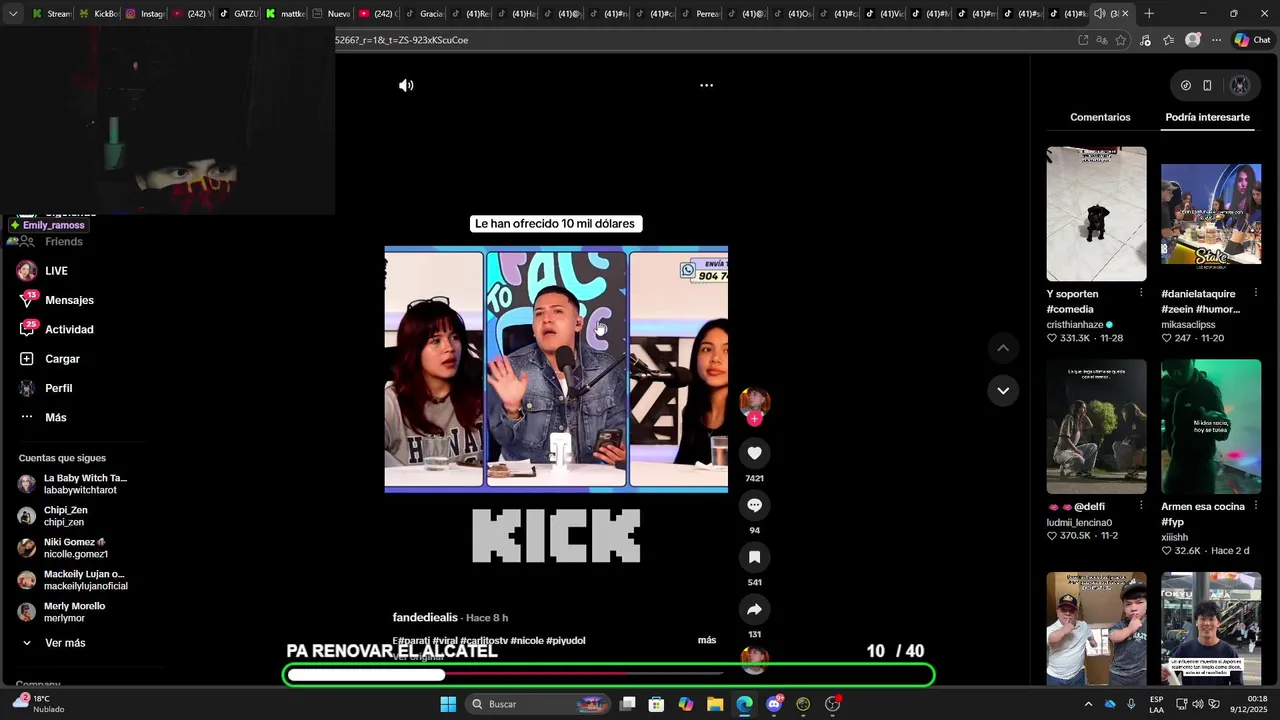Viewport: 1280px width, 720px height.
Task: Like the video with the heart icon
Action: click(754, 453)
